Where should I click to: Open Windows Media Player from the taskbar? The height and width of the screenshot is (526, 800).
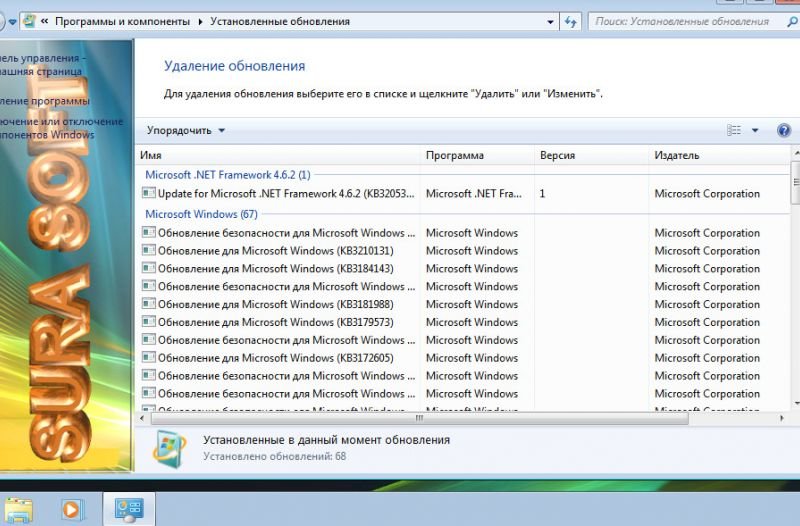[71, 510]
